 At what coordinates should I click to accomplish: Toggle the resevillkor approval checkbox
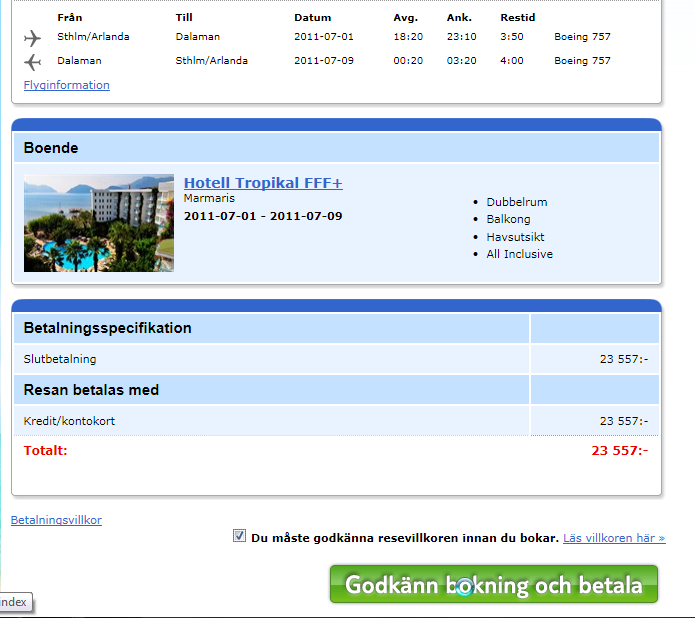point(239,536)
